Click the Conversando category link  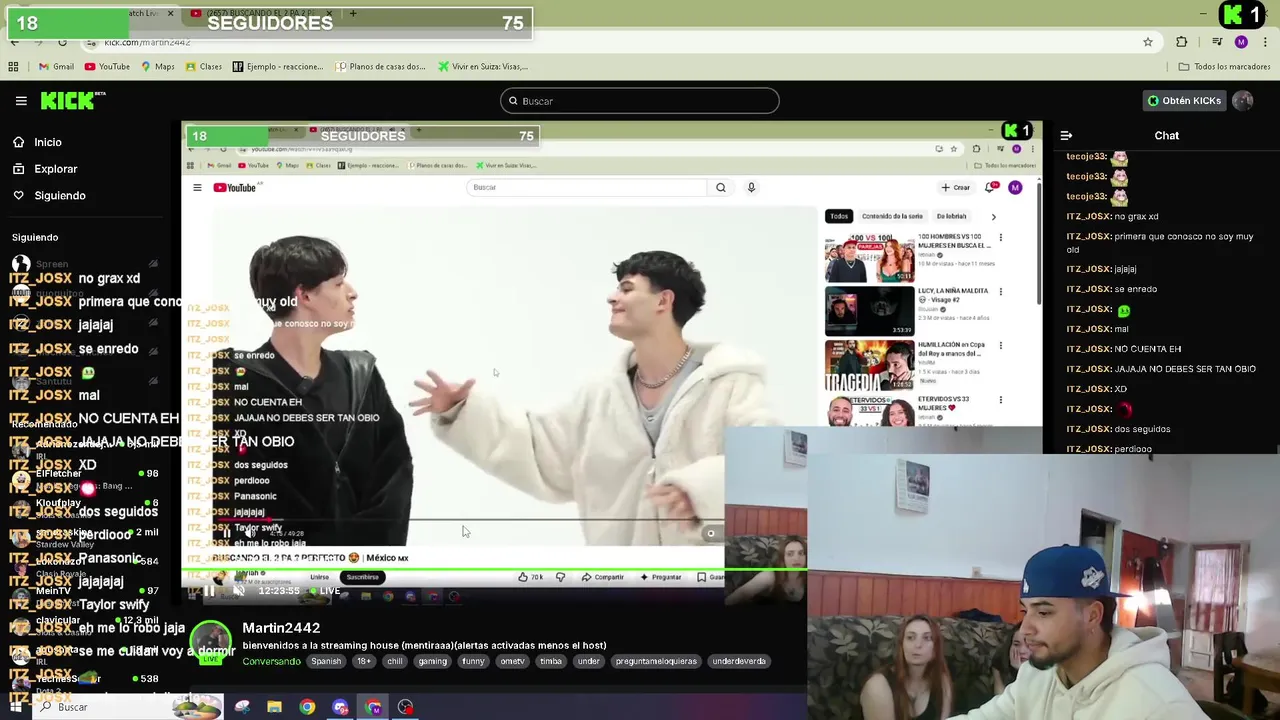click(271, 661)
